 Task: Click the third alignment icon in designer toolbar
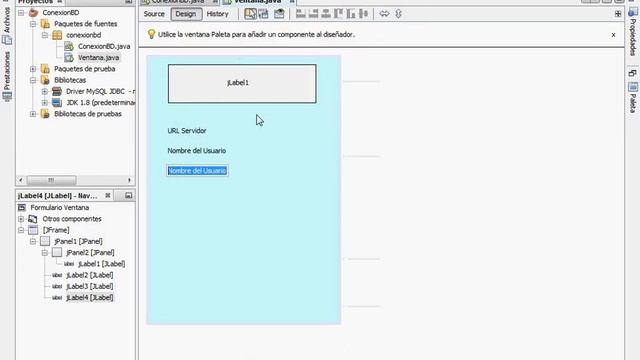click(326, 14)
